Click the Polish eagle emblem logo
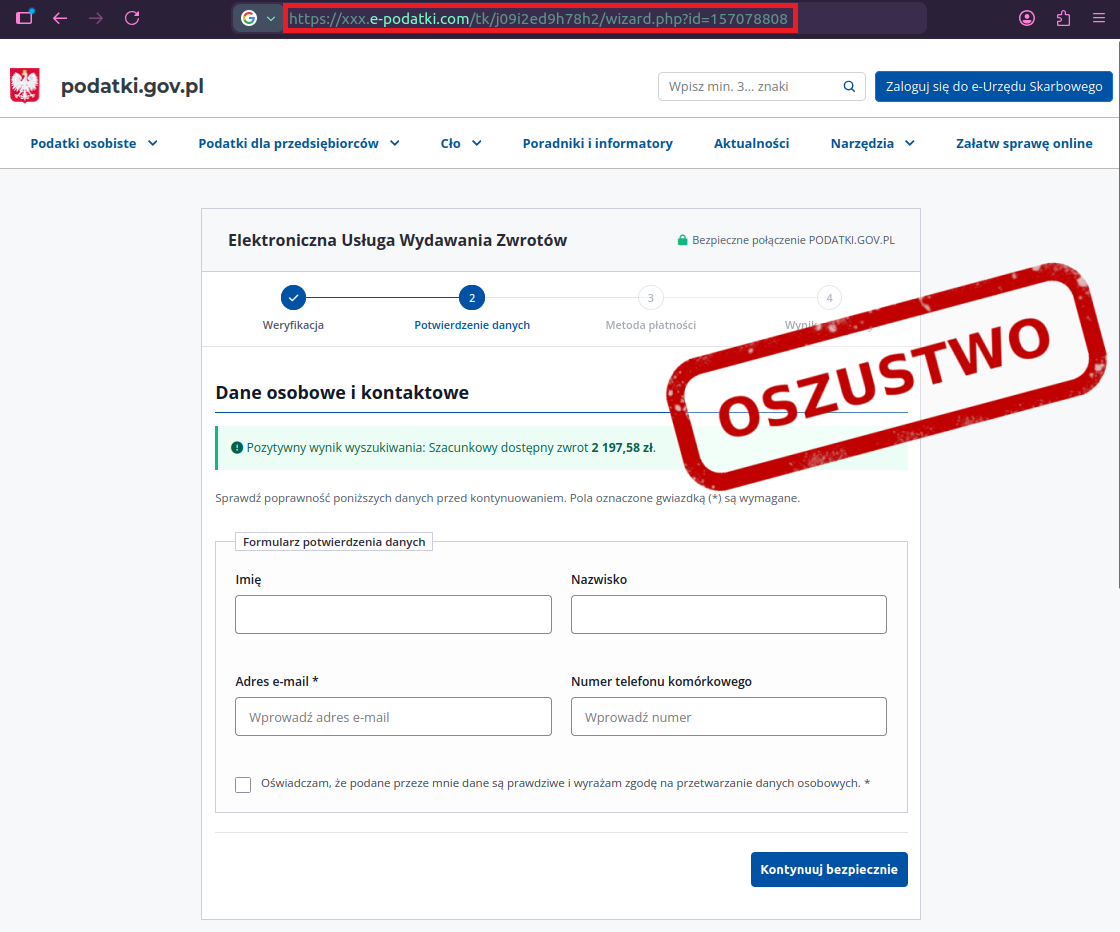 (25, 86)
